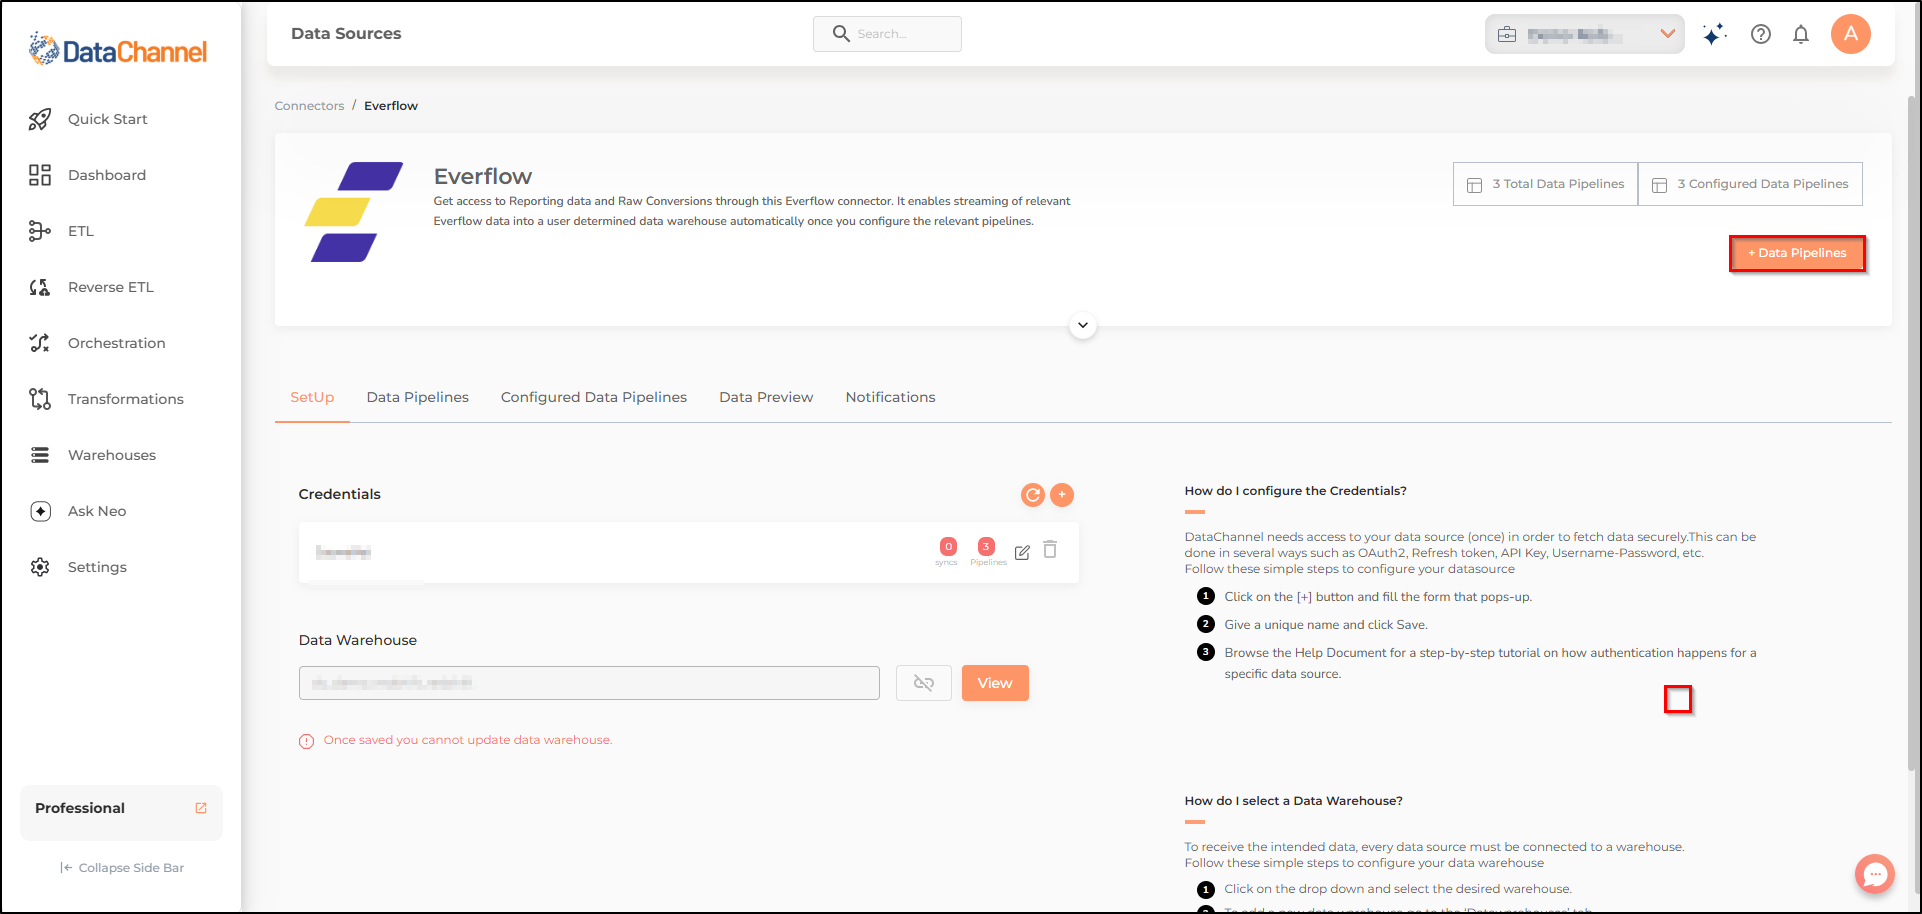Open the help question mark icon
This screenshot has height=914, width=1922.
[1761, 34]
